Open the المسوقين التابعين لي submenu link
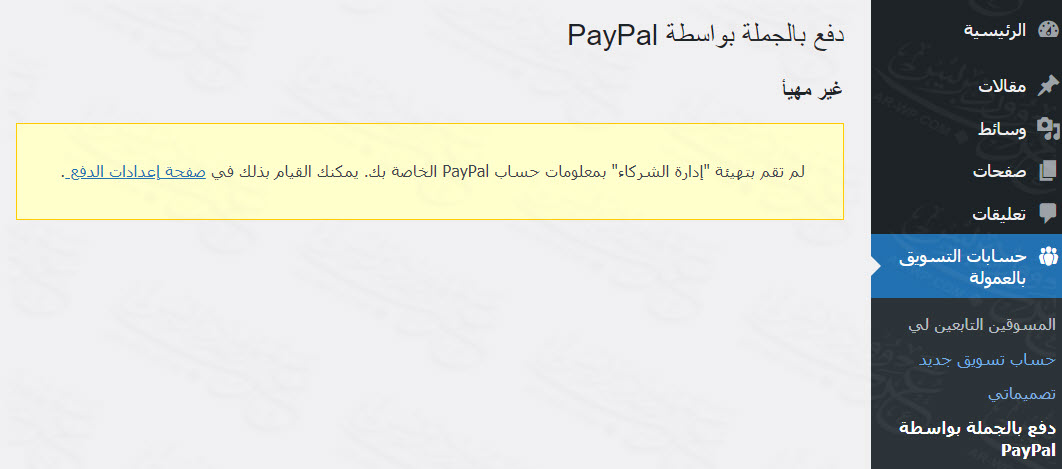Image resolution: width=1062 pixels, height=469 pixels. point(981,325)
